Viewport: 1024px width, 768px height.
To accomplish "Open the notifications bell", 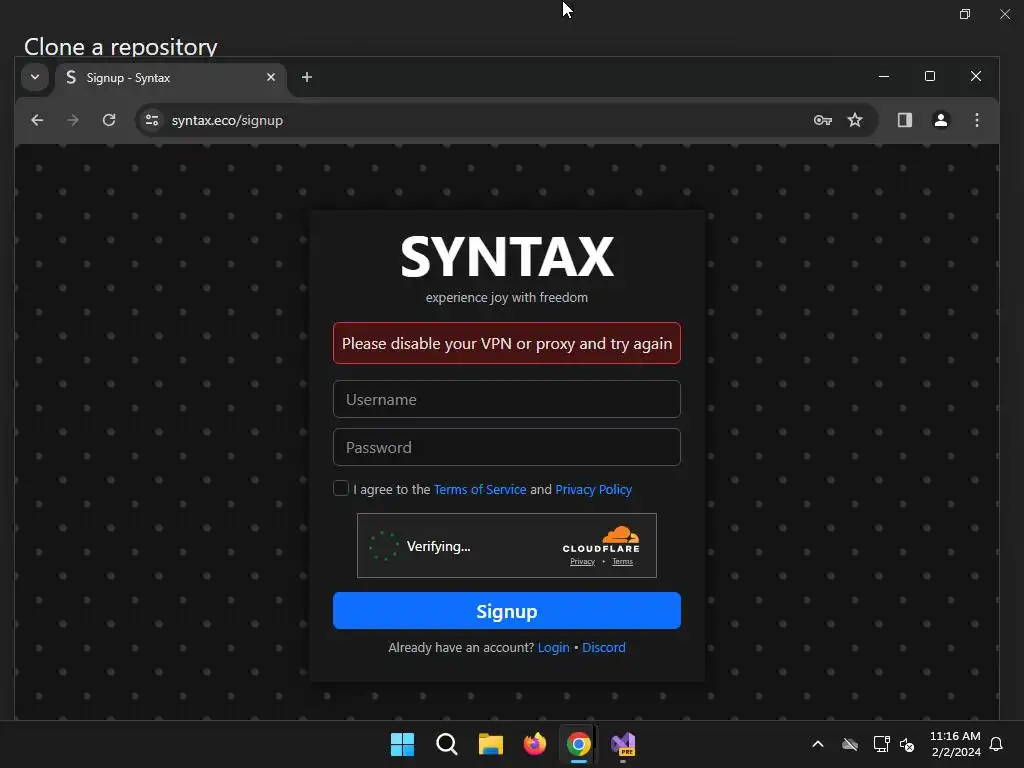I will tap(997, 744).
